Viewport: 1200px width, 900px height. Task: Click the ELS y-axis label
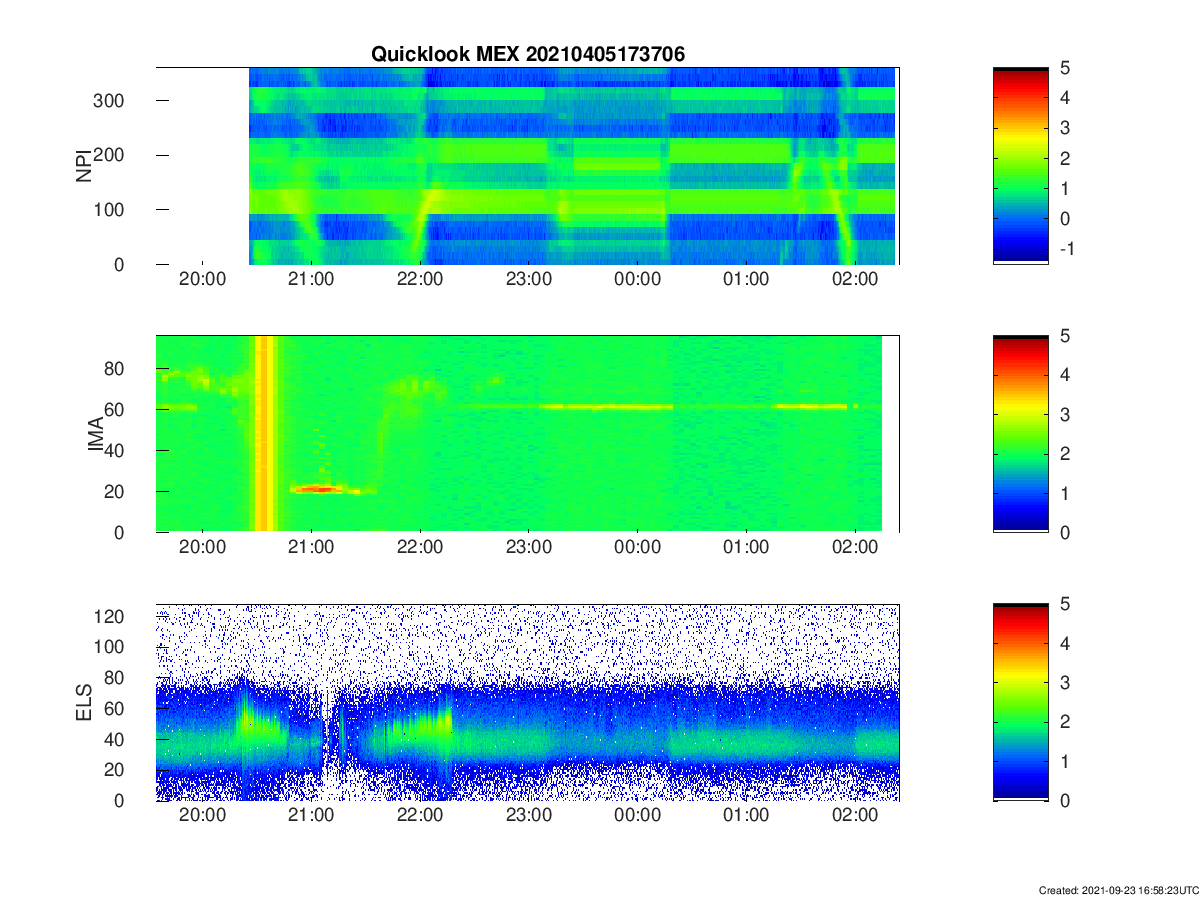click(x=84, y=702)
